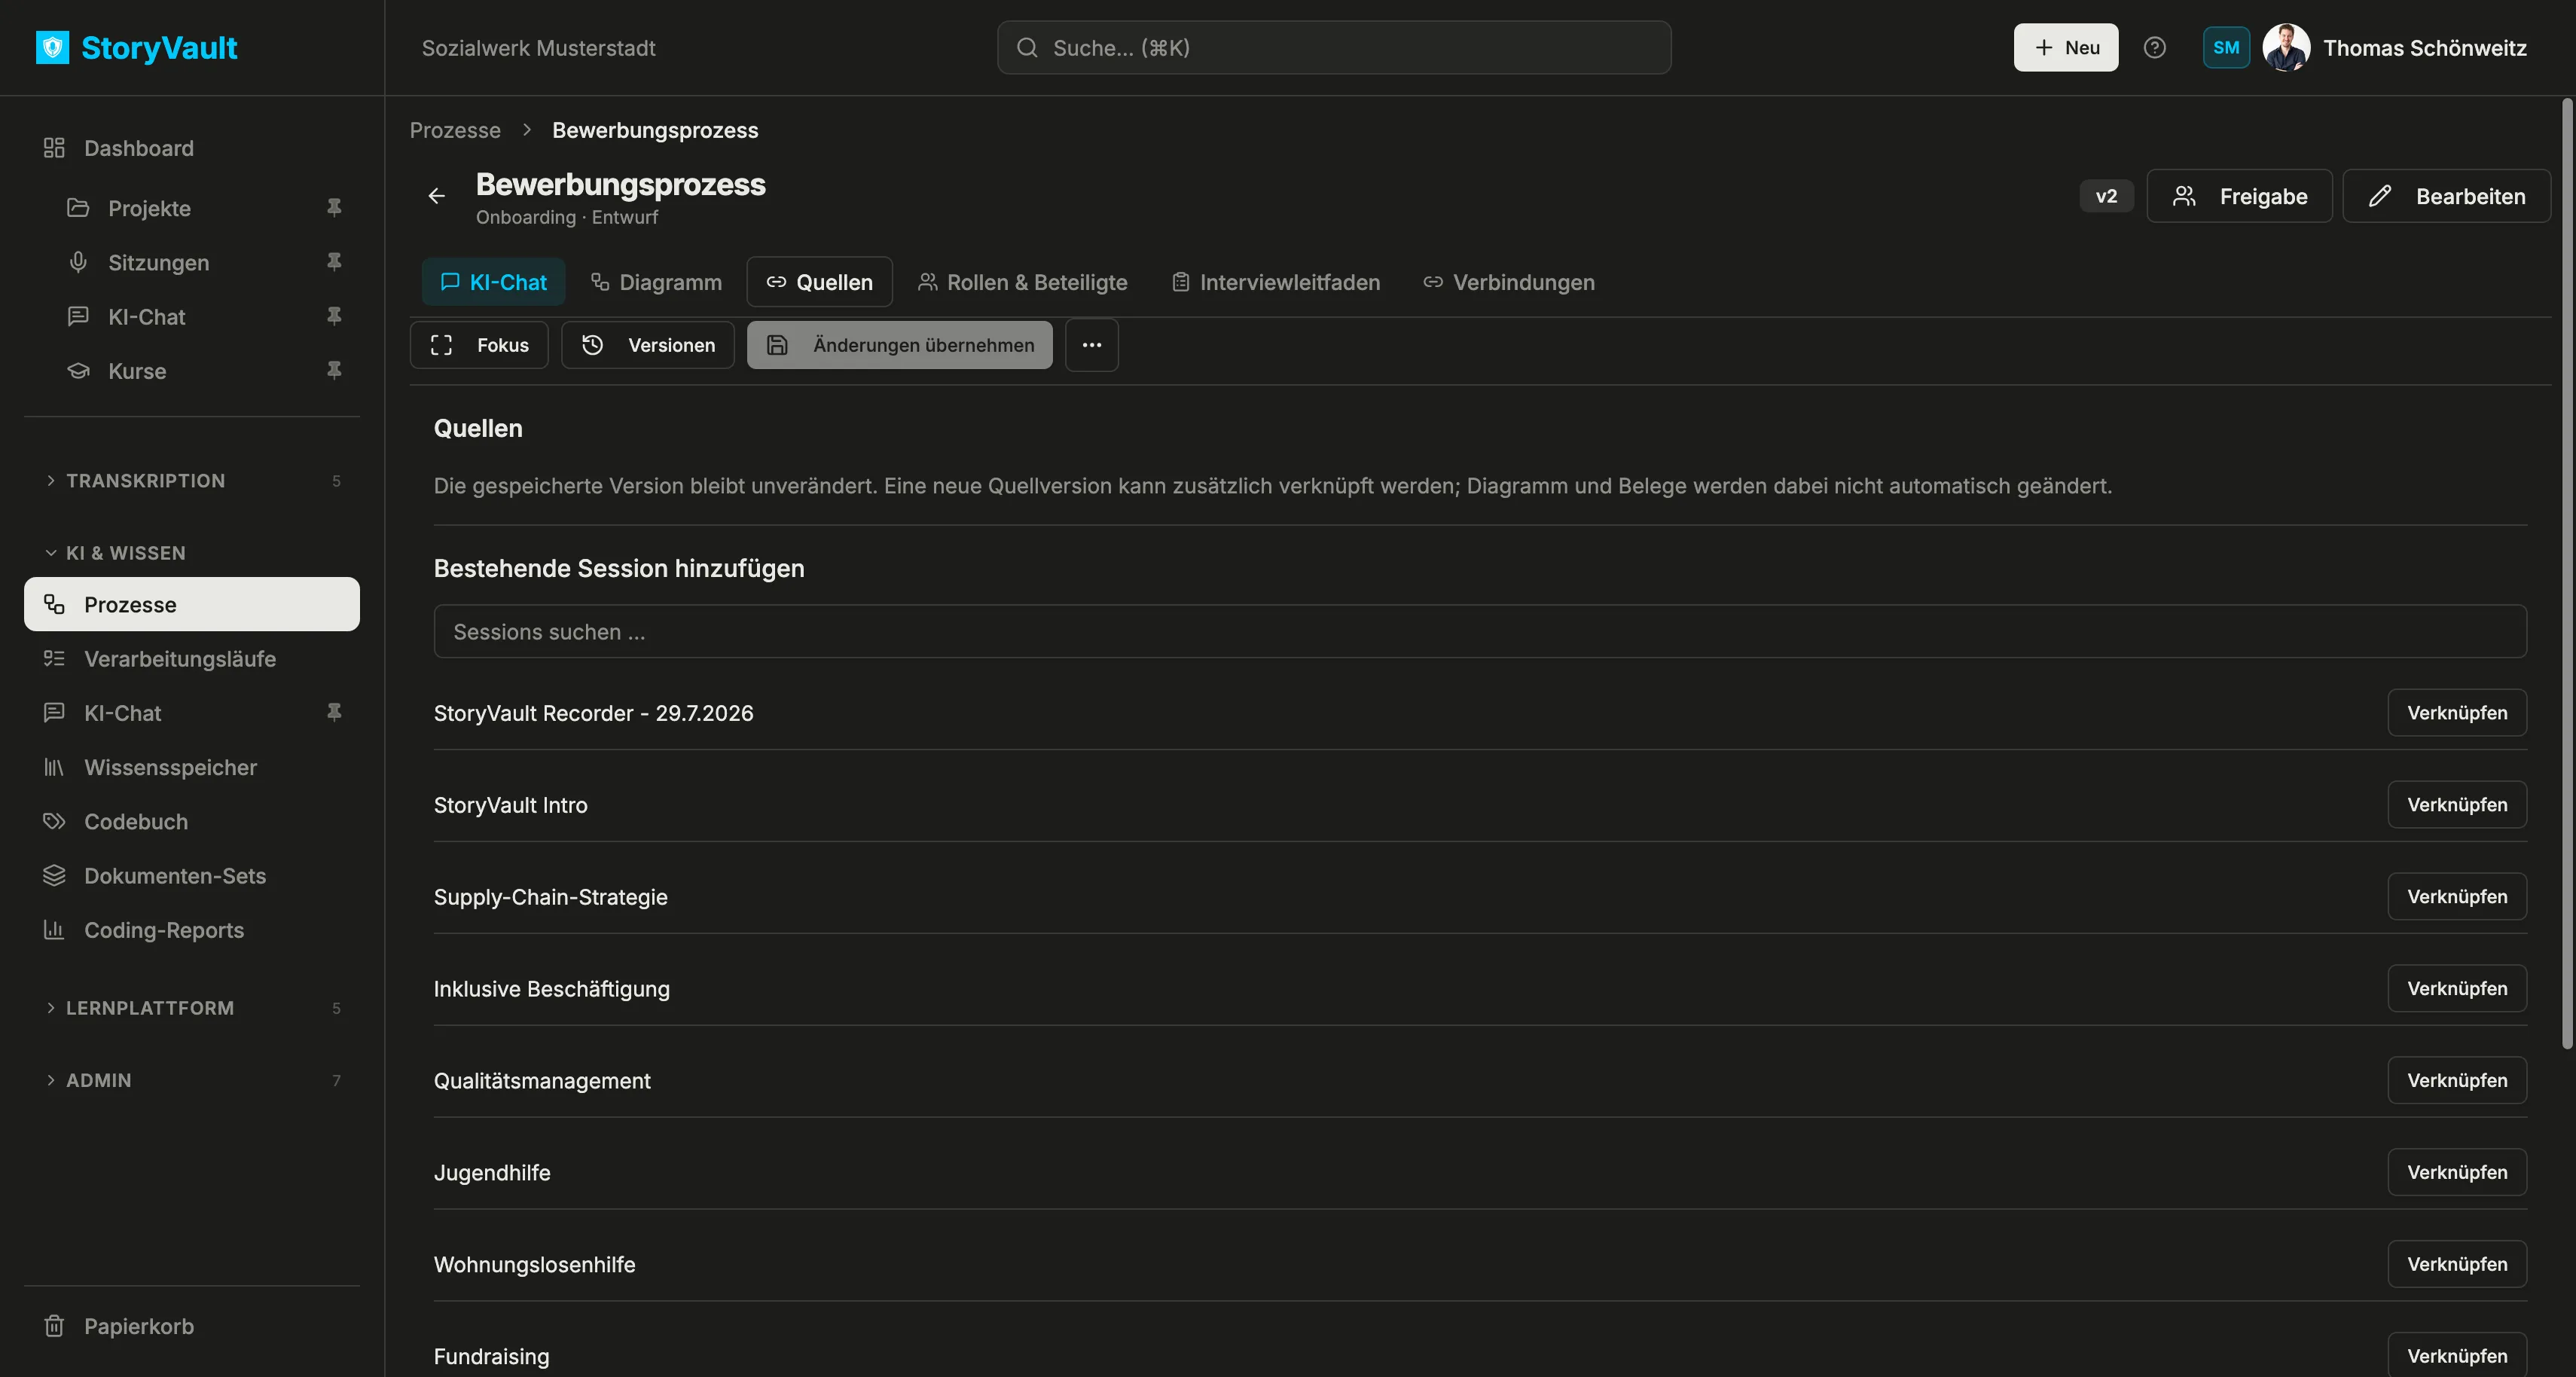Switch to the Interviewleitfaden tab
Image resolution: width=2576 pixels, height=1377 pixels.
pos(1276,282)
